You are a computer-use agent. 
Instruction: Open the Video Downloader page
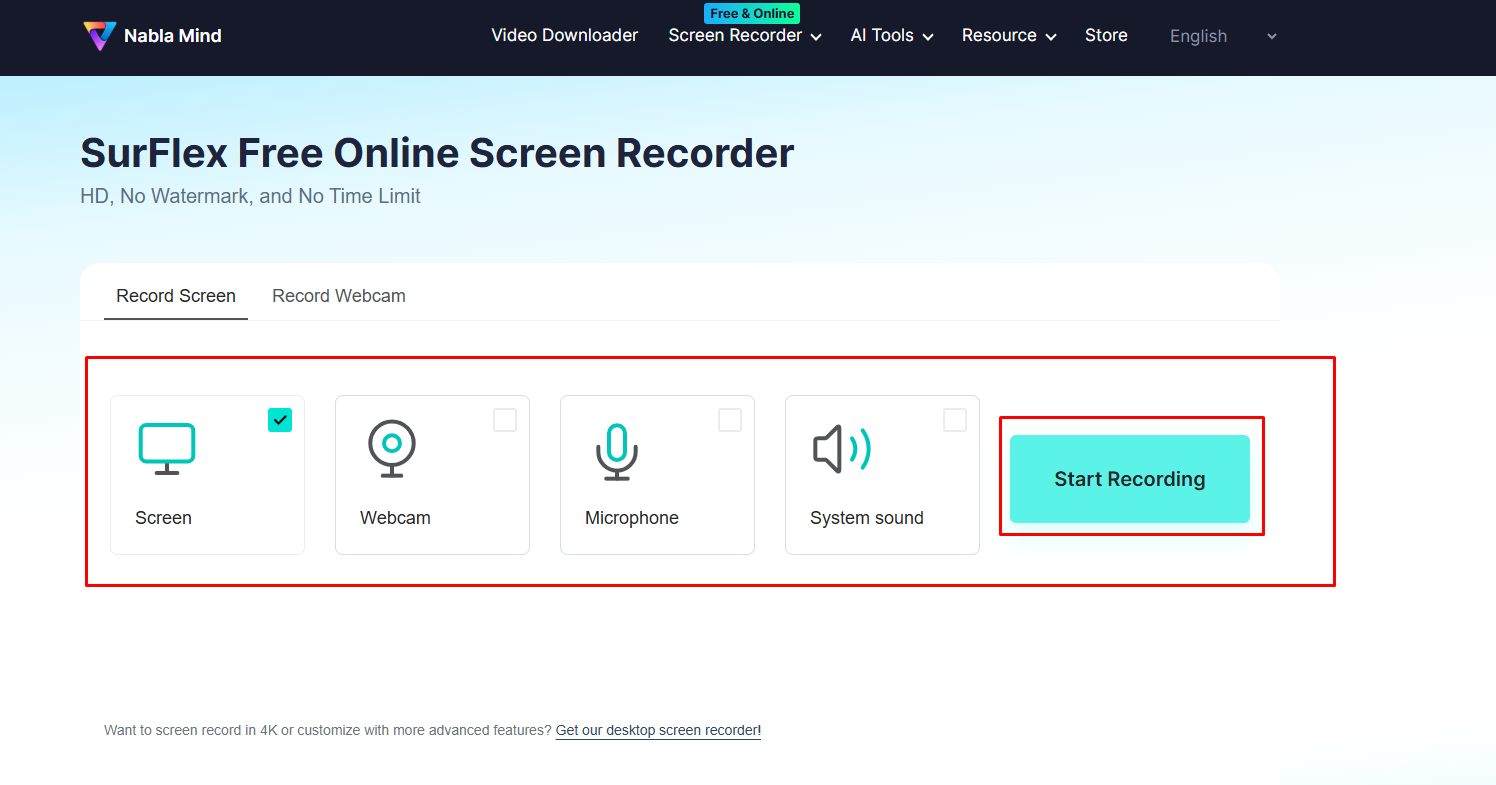[564, 35]
